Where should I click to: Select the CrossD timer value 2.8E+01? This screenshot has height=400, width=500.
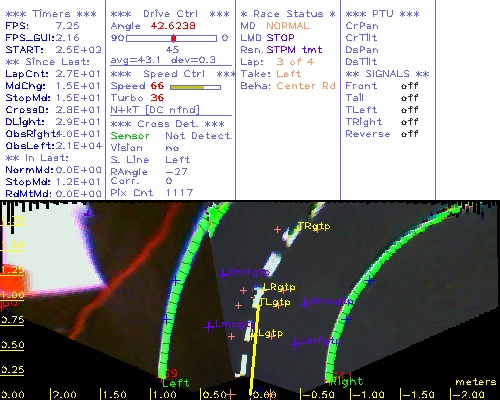click(x=78, y=110)
